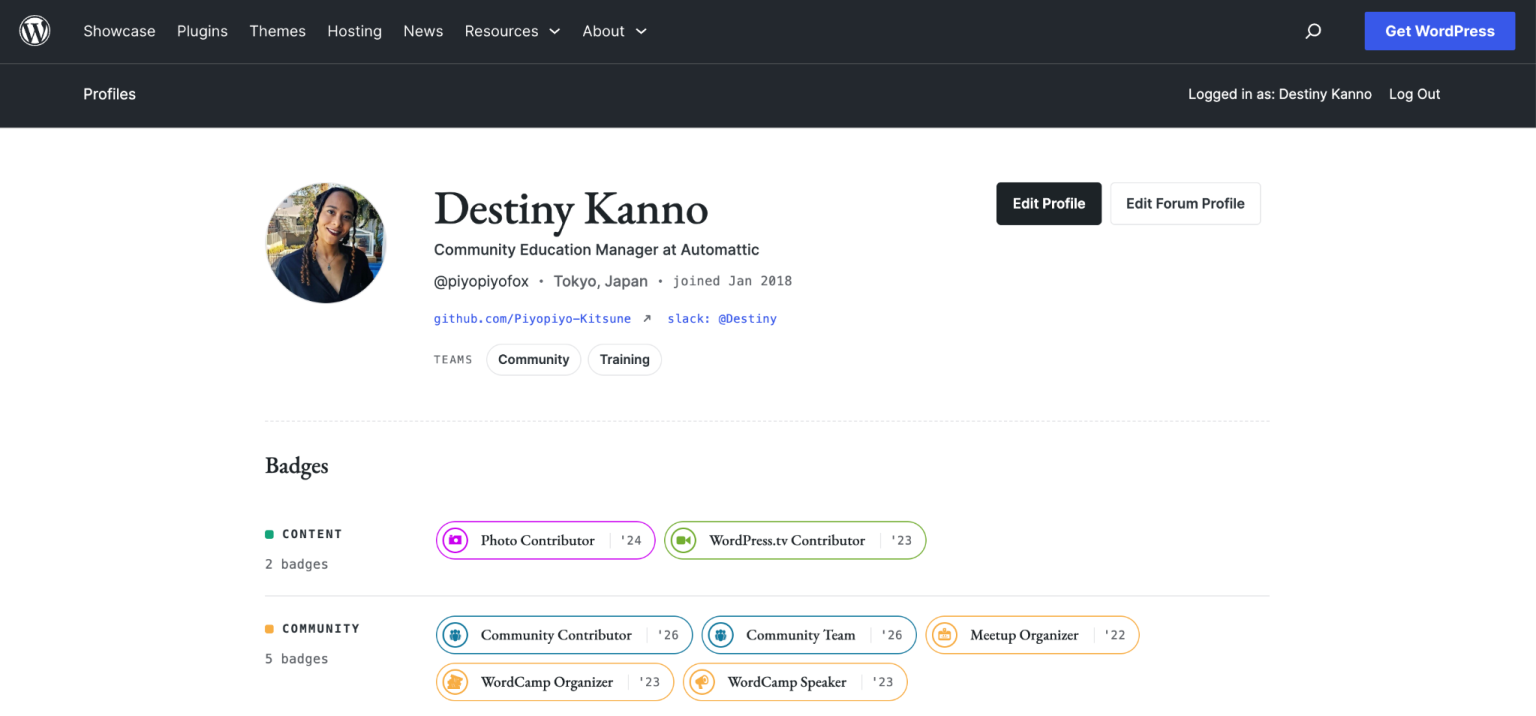Open the Showcase menu item
The image size is (1536, 716).
(x=119, y=31)
